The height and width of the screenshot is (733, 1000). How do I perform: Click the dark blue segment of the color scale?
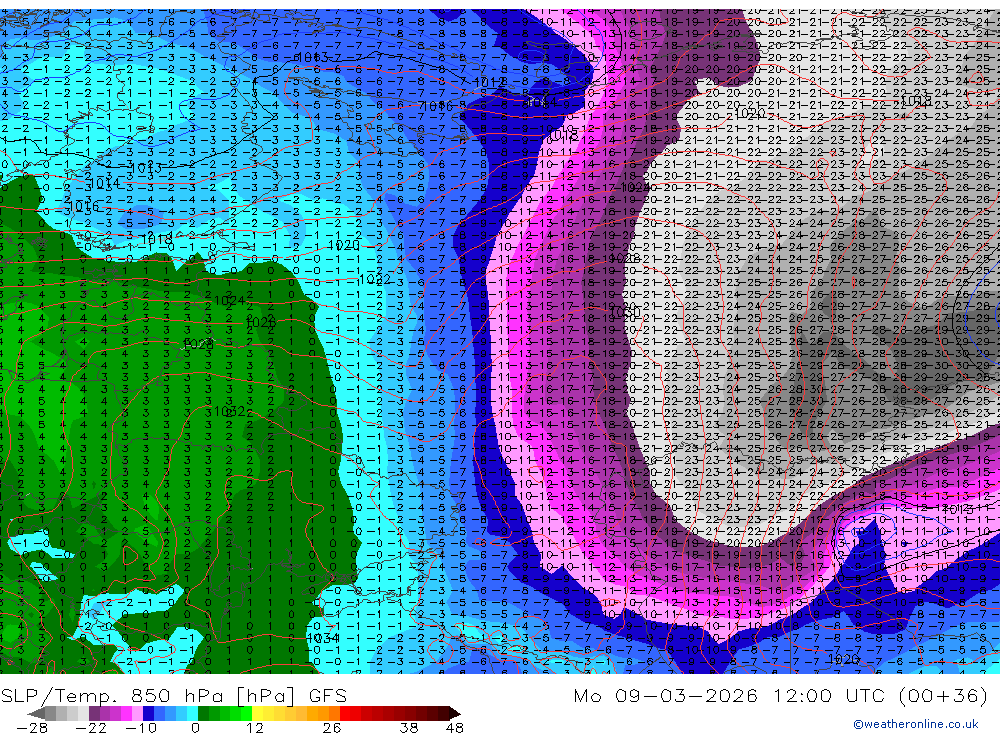pyautogui.click(x=148, y=713)
